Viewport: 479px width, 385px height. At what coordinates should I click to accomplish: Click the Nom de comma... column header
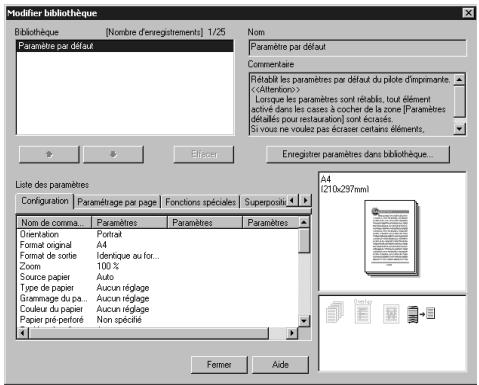point(54,223)
